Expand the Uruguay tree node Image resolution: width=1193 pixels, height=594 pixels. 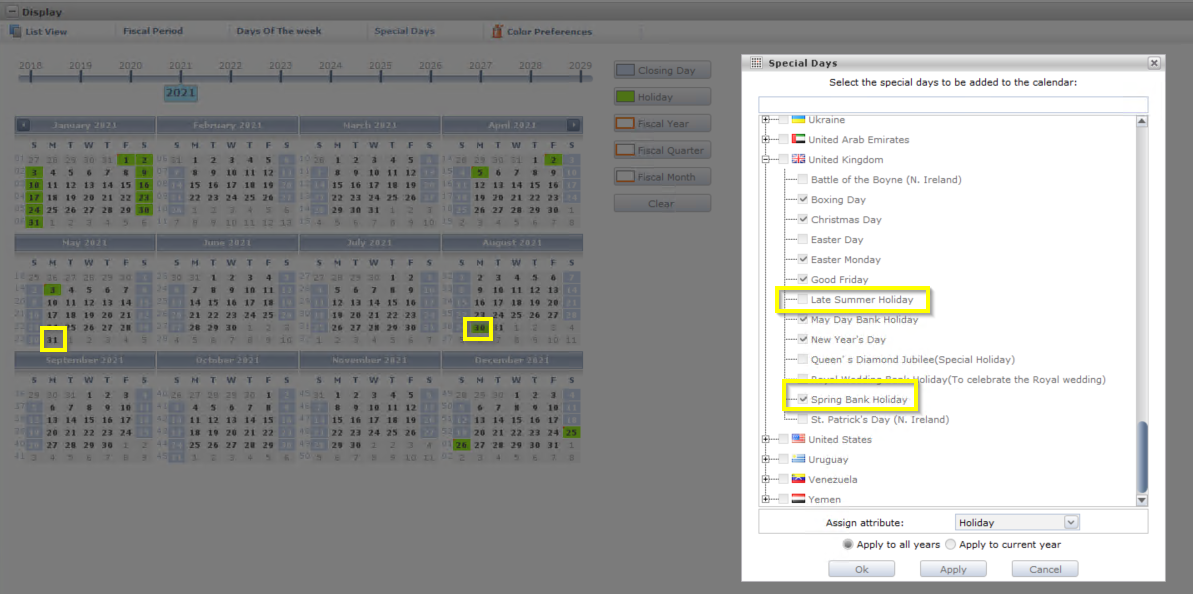[766, 459]
